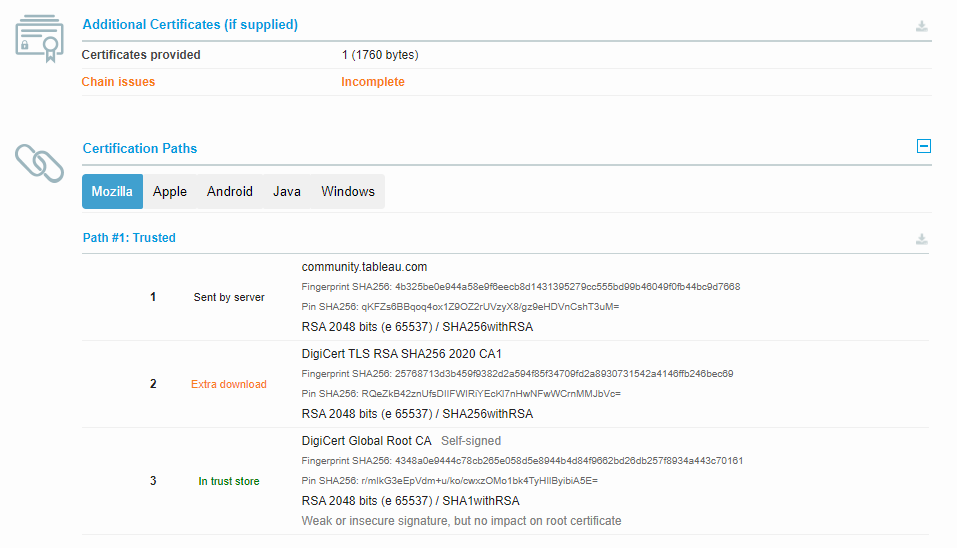The width and height of the screenshot is (957, 548).
Task: Collapse the Certification Paths section
Action: tap(923, 146)
